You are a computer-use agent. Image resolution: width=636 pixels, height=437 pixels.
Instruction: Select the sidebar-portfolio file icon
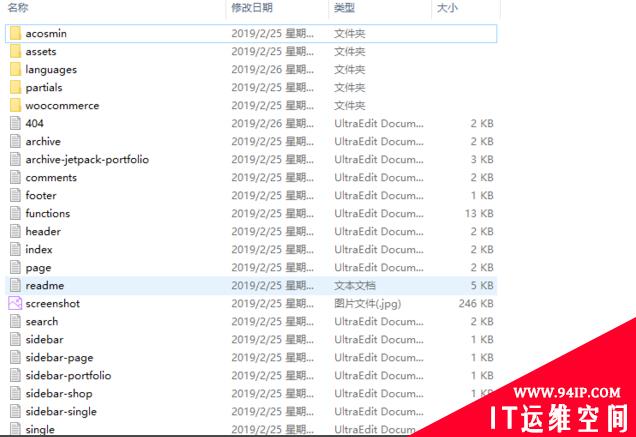coord(15,375)
